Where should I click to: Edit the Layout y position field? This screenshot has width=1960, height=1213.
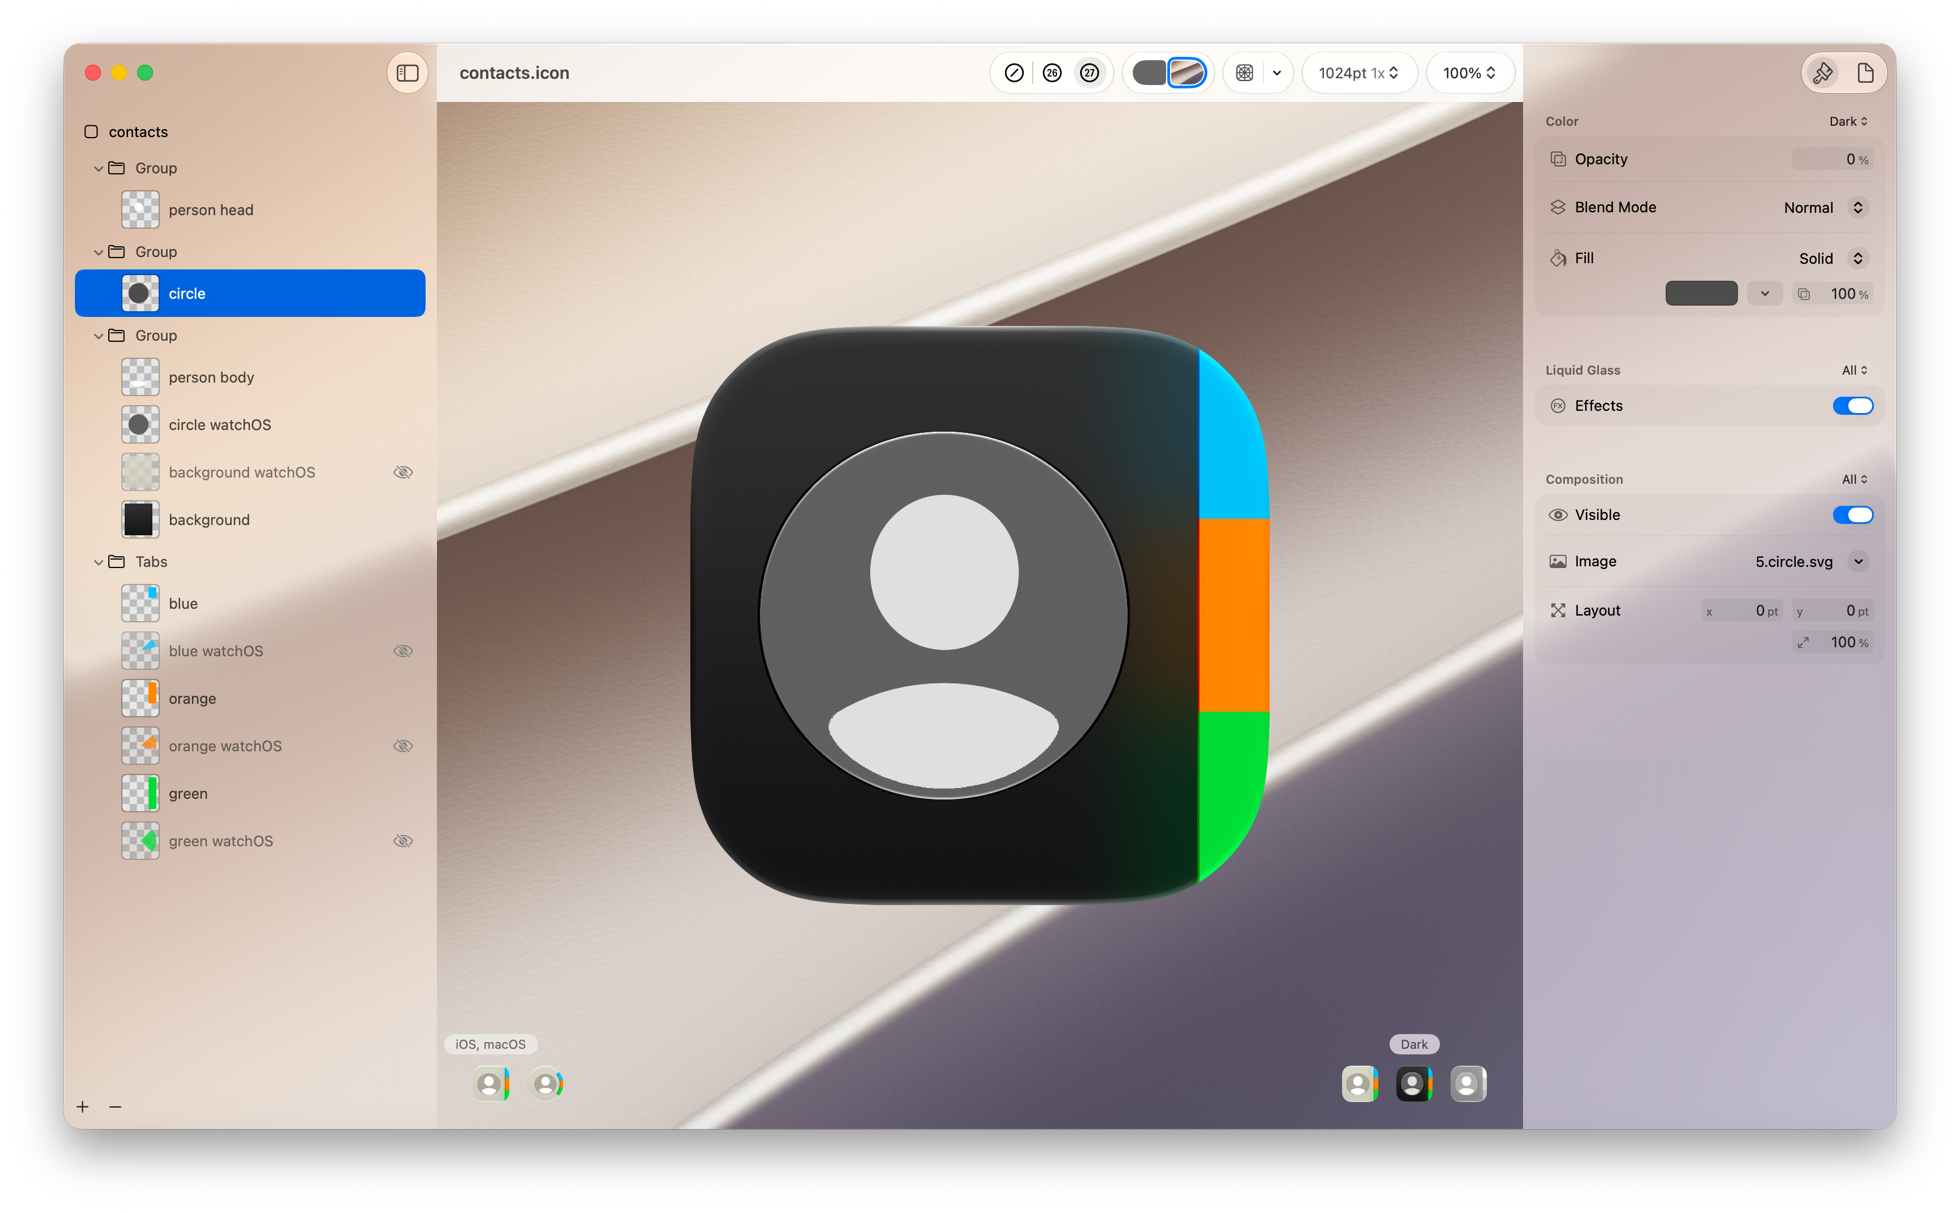coord(1831,611)
